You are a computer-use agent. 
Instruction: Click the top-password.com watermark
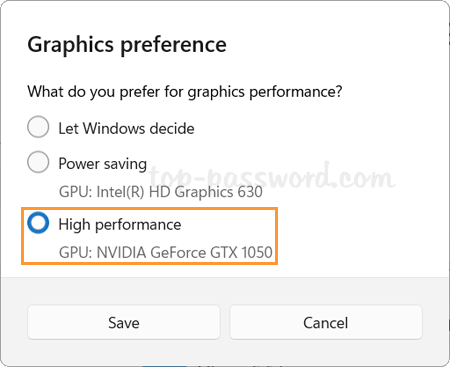pos(272,177)
